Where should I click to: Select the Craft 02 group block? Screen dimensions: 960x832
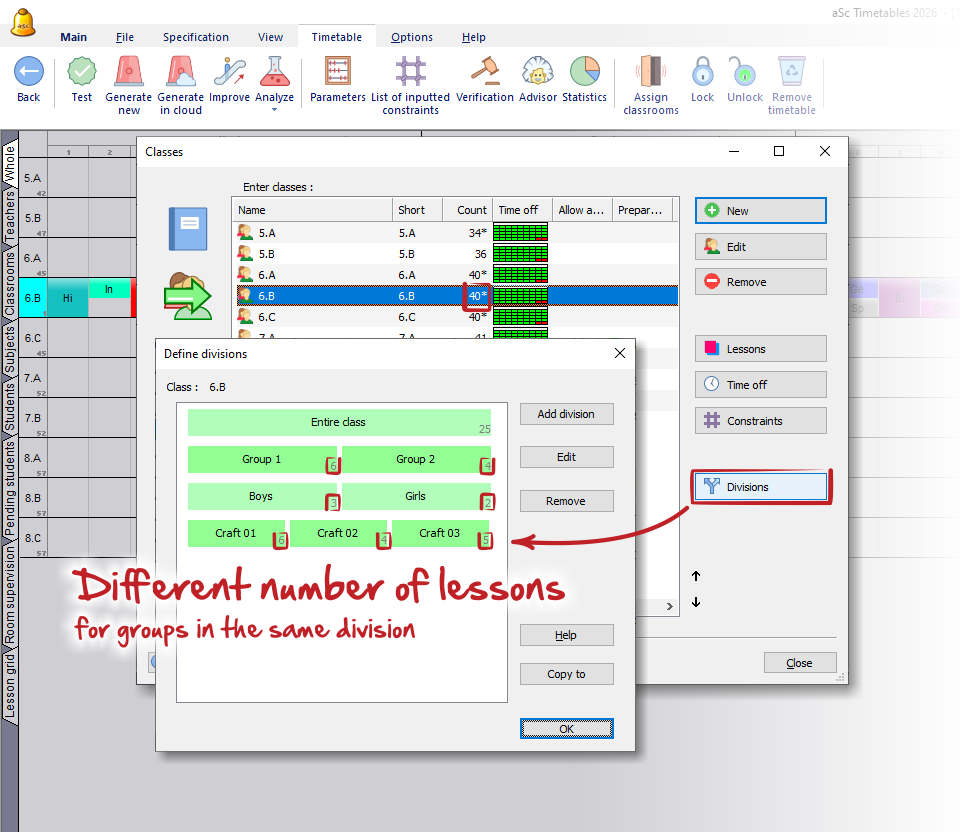click(x=338, y=533)
